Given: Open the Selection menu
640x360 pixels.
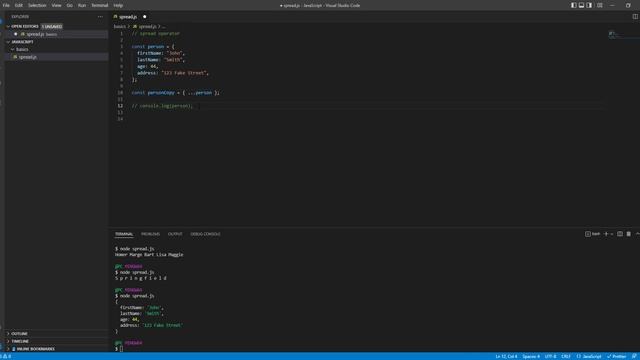Looking at the screenshot, I should pos(37,5).
